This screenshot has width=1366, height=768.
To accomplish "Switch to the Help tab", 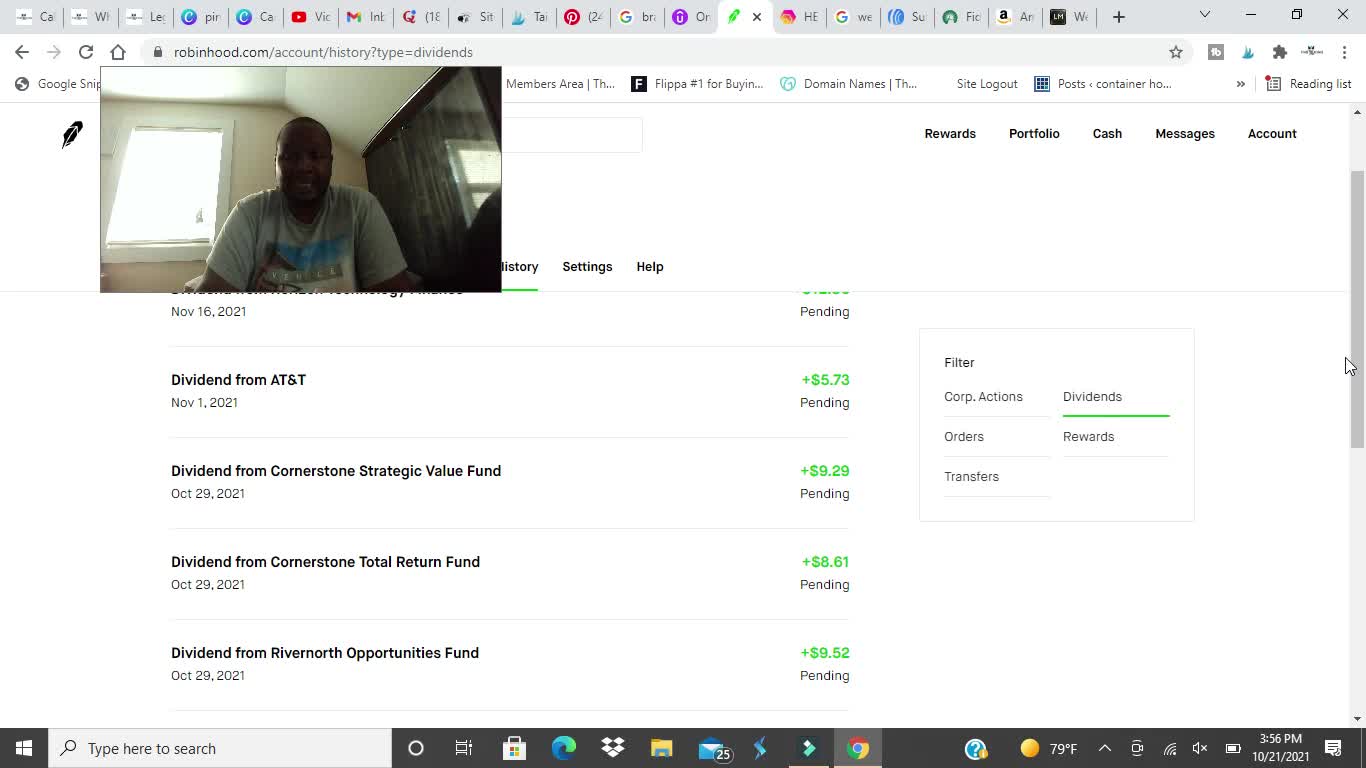I will tap(650, 267).
